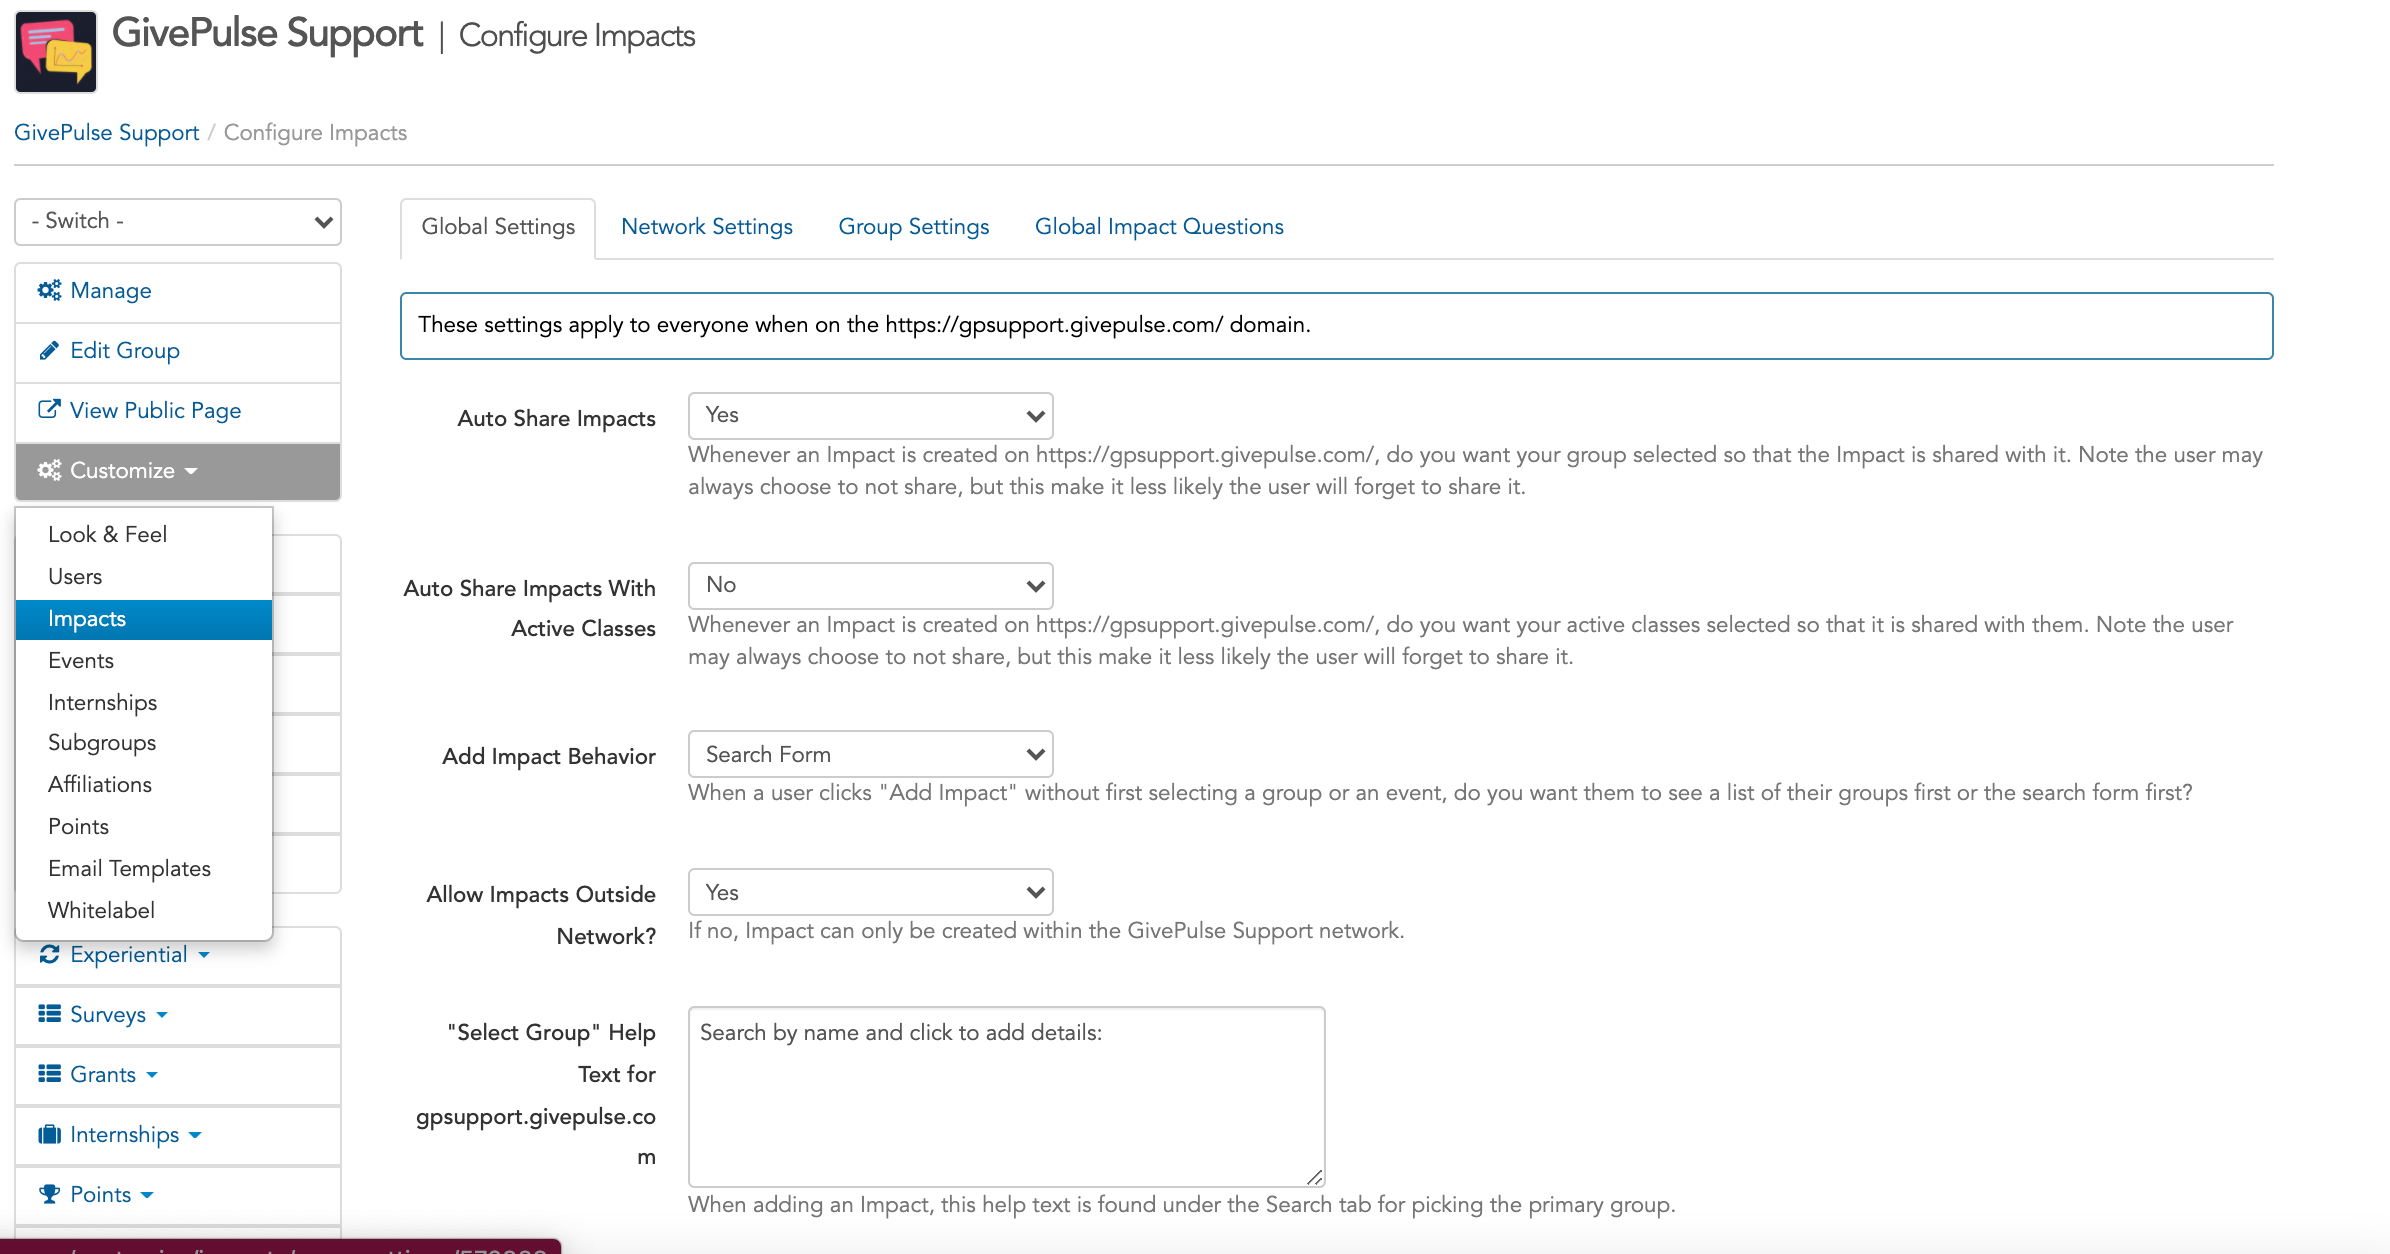
Task: Open the Global Impact Questions tab
Action: pos(1159,227)
